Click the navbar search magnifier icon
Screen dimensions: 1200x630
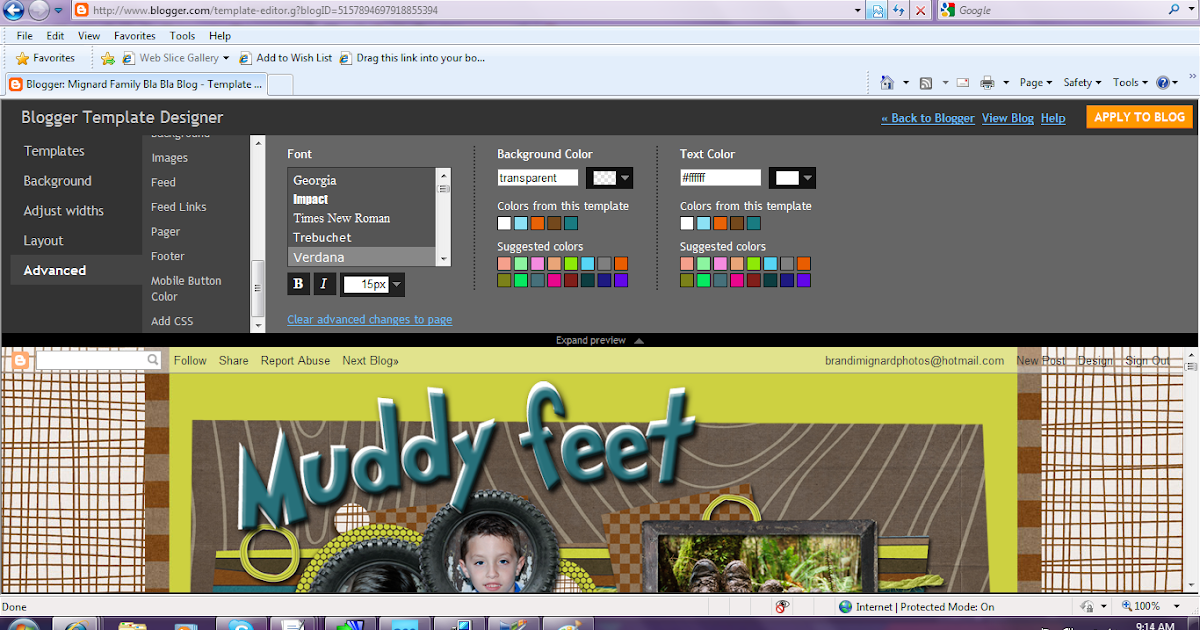tap(153, 360)
